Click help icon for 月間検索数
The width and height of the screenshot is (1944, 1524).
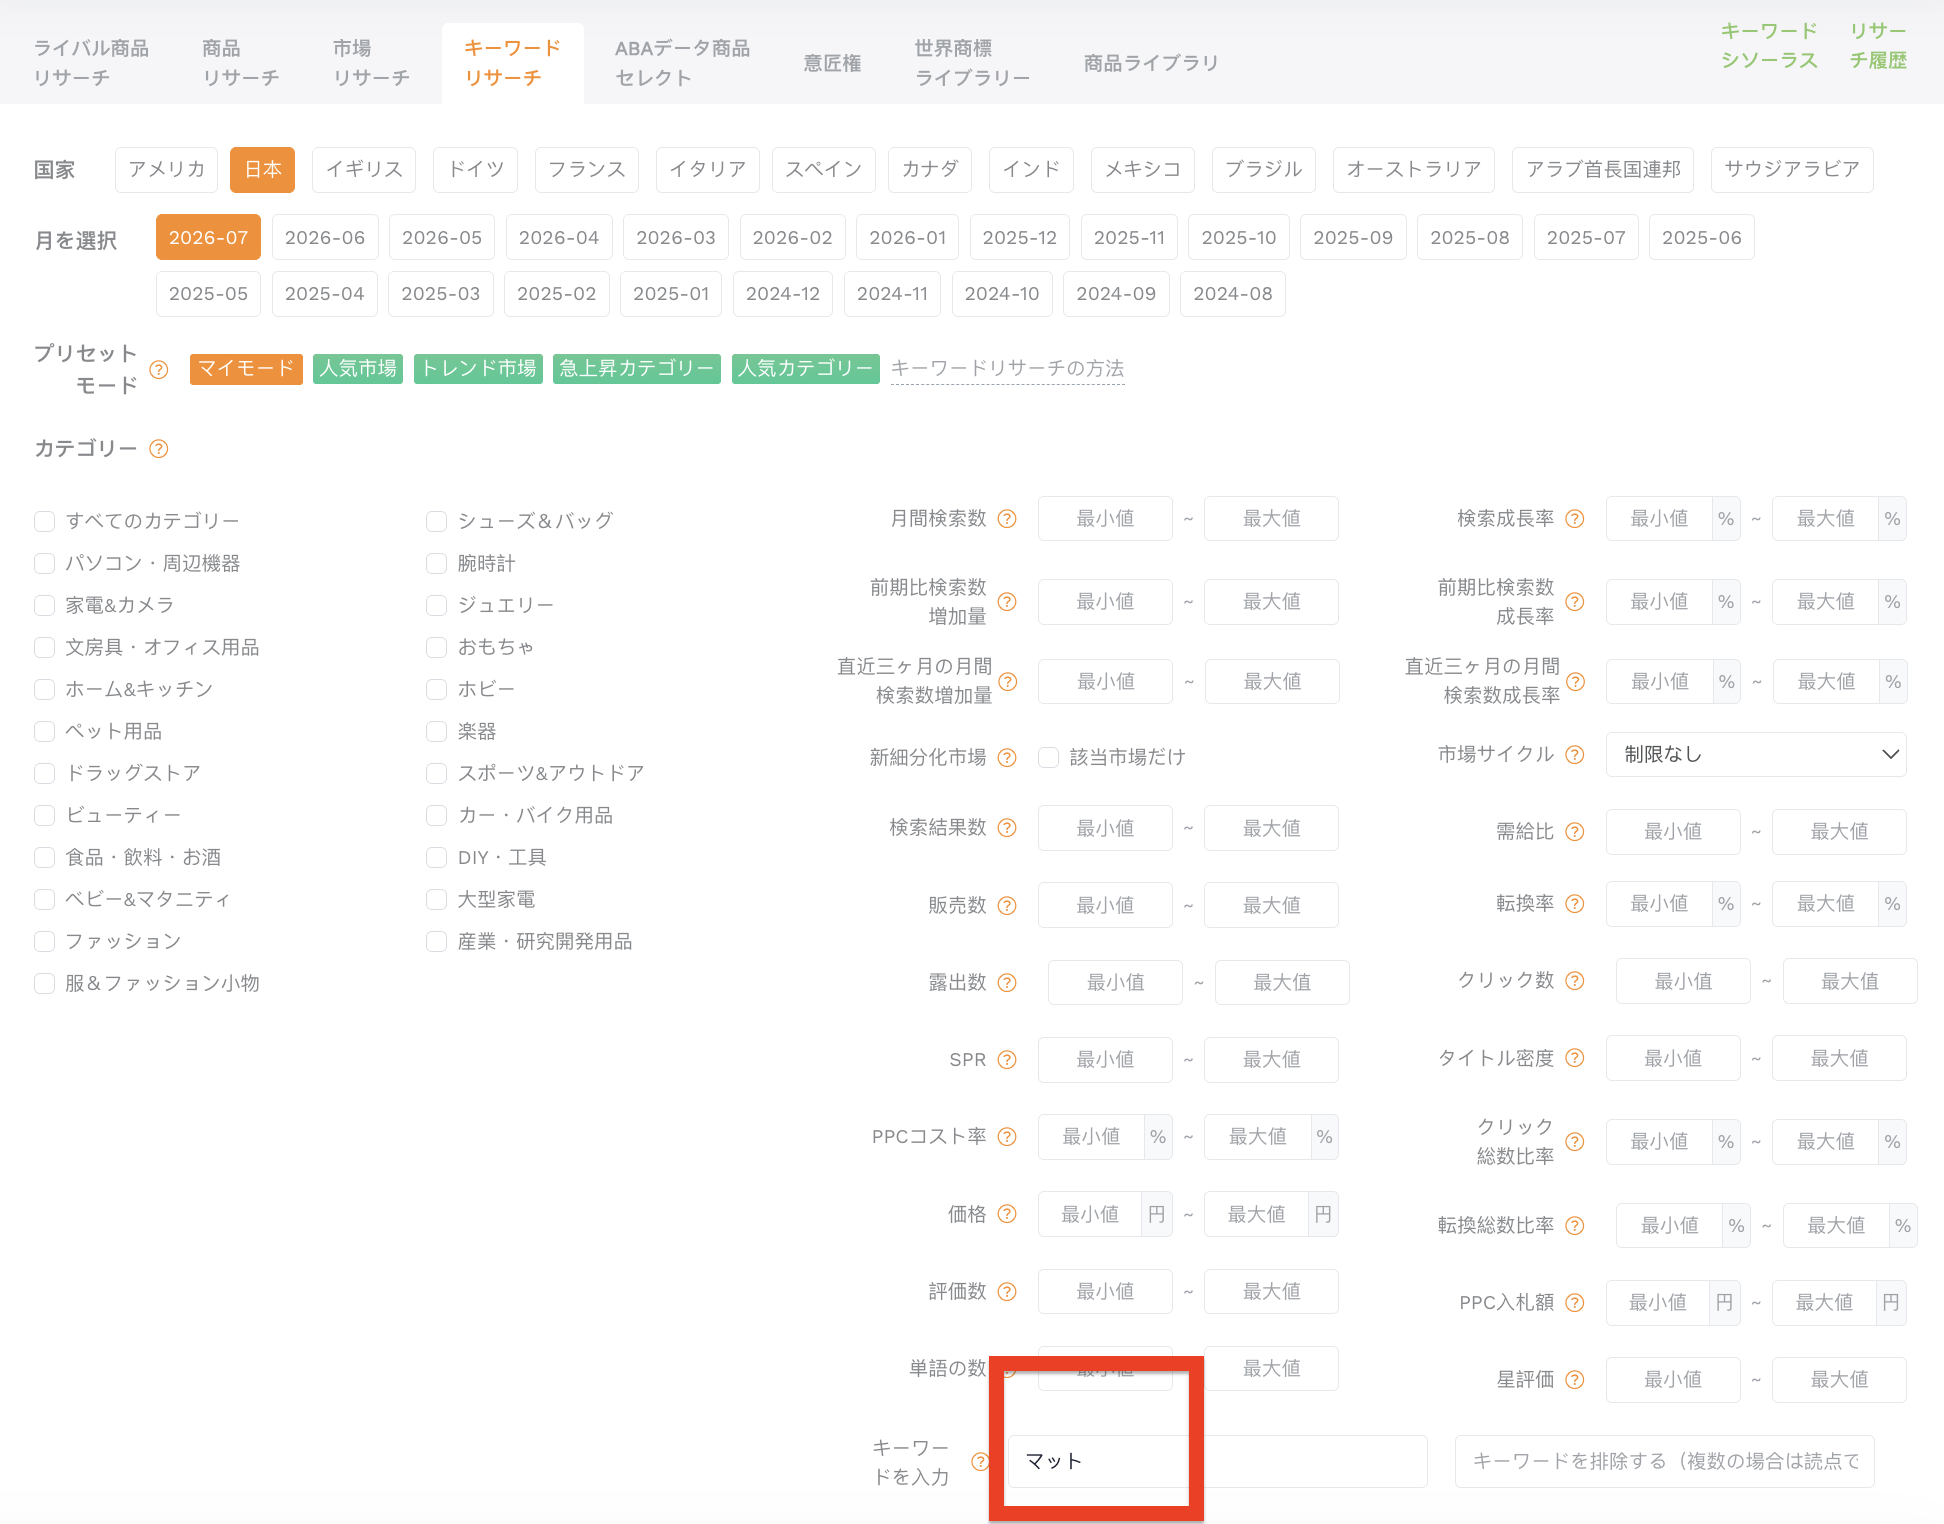tap(1007, 519)
